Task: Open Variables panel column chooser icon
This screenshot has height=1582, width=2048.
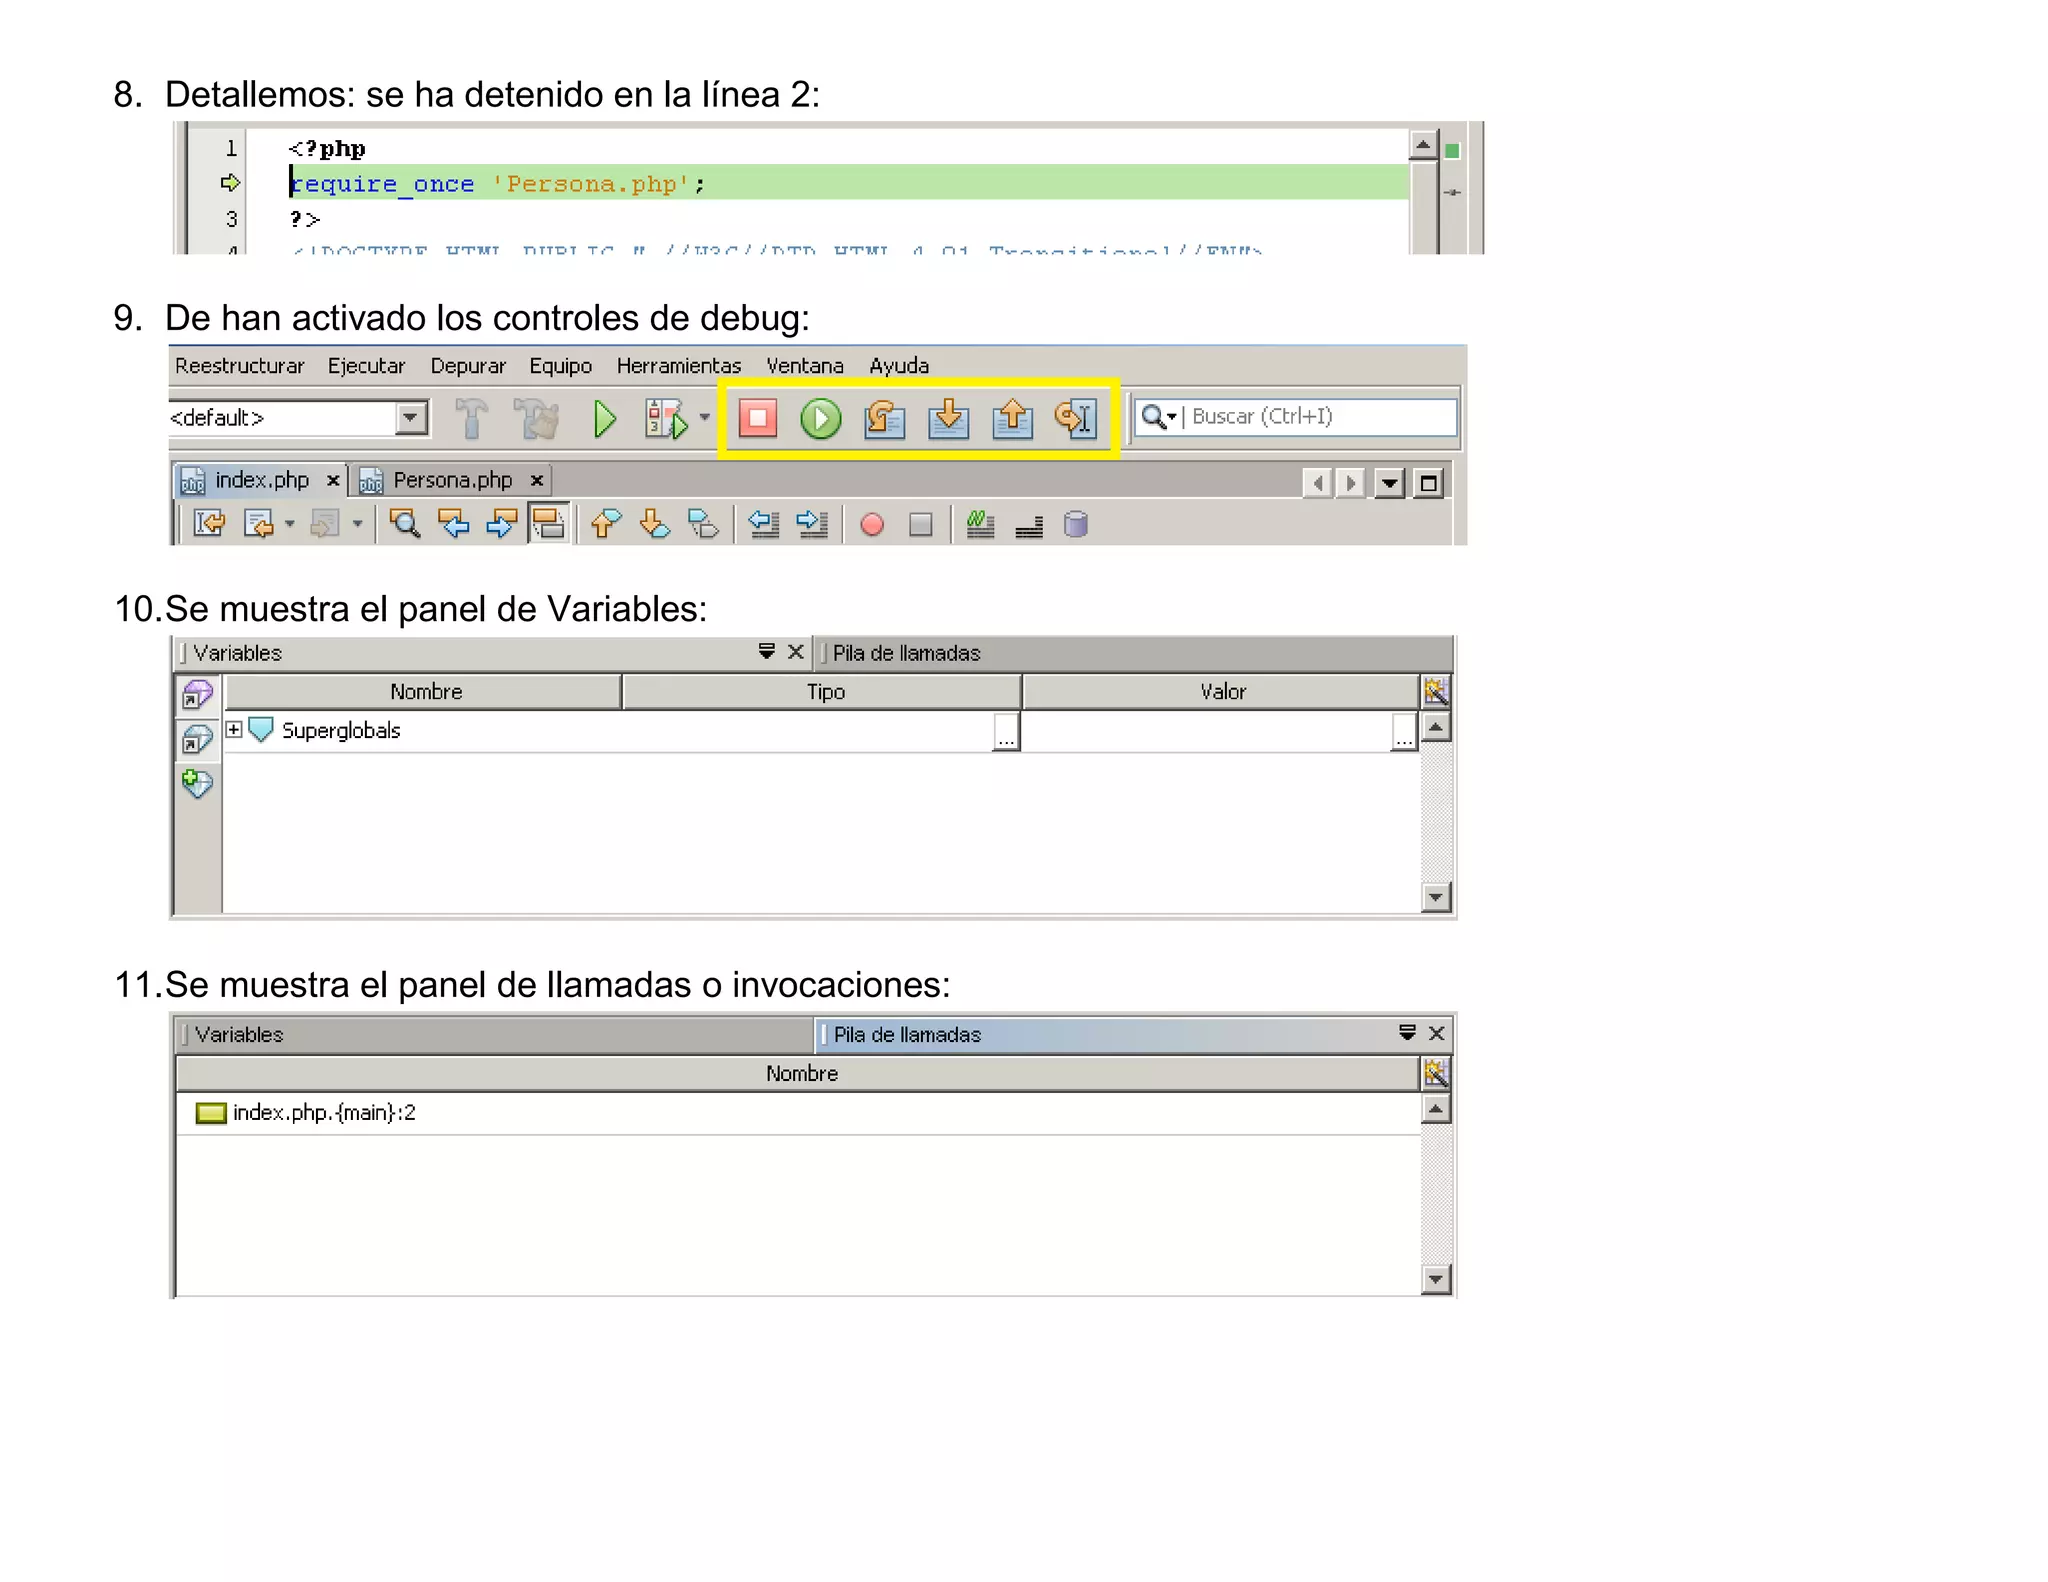Action: pyautogui.click(x=1436, y=691)
